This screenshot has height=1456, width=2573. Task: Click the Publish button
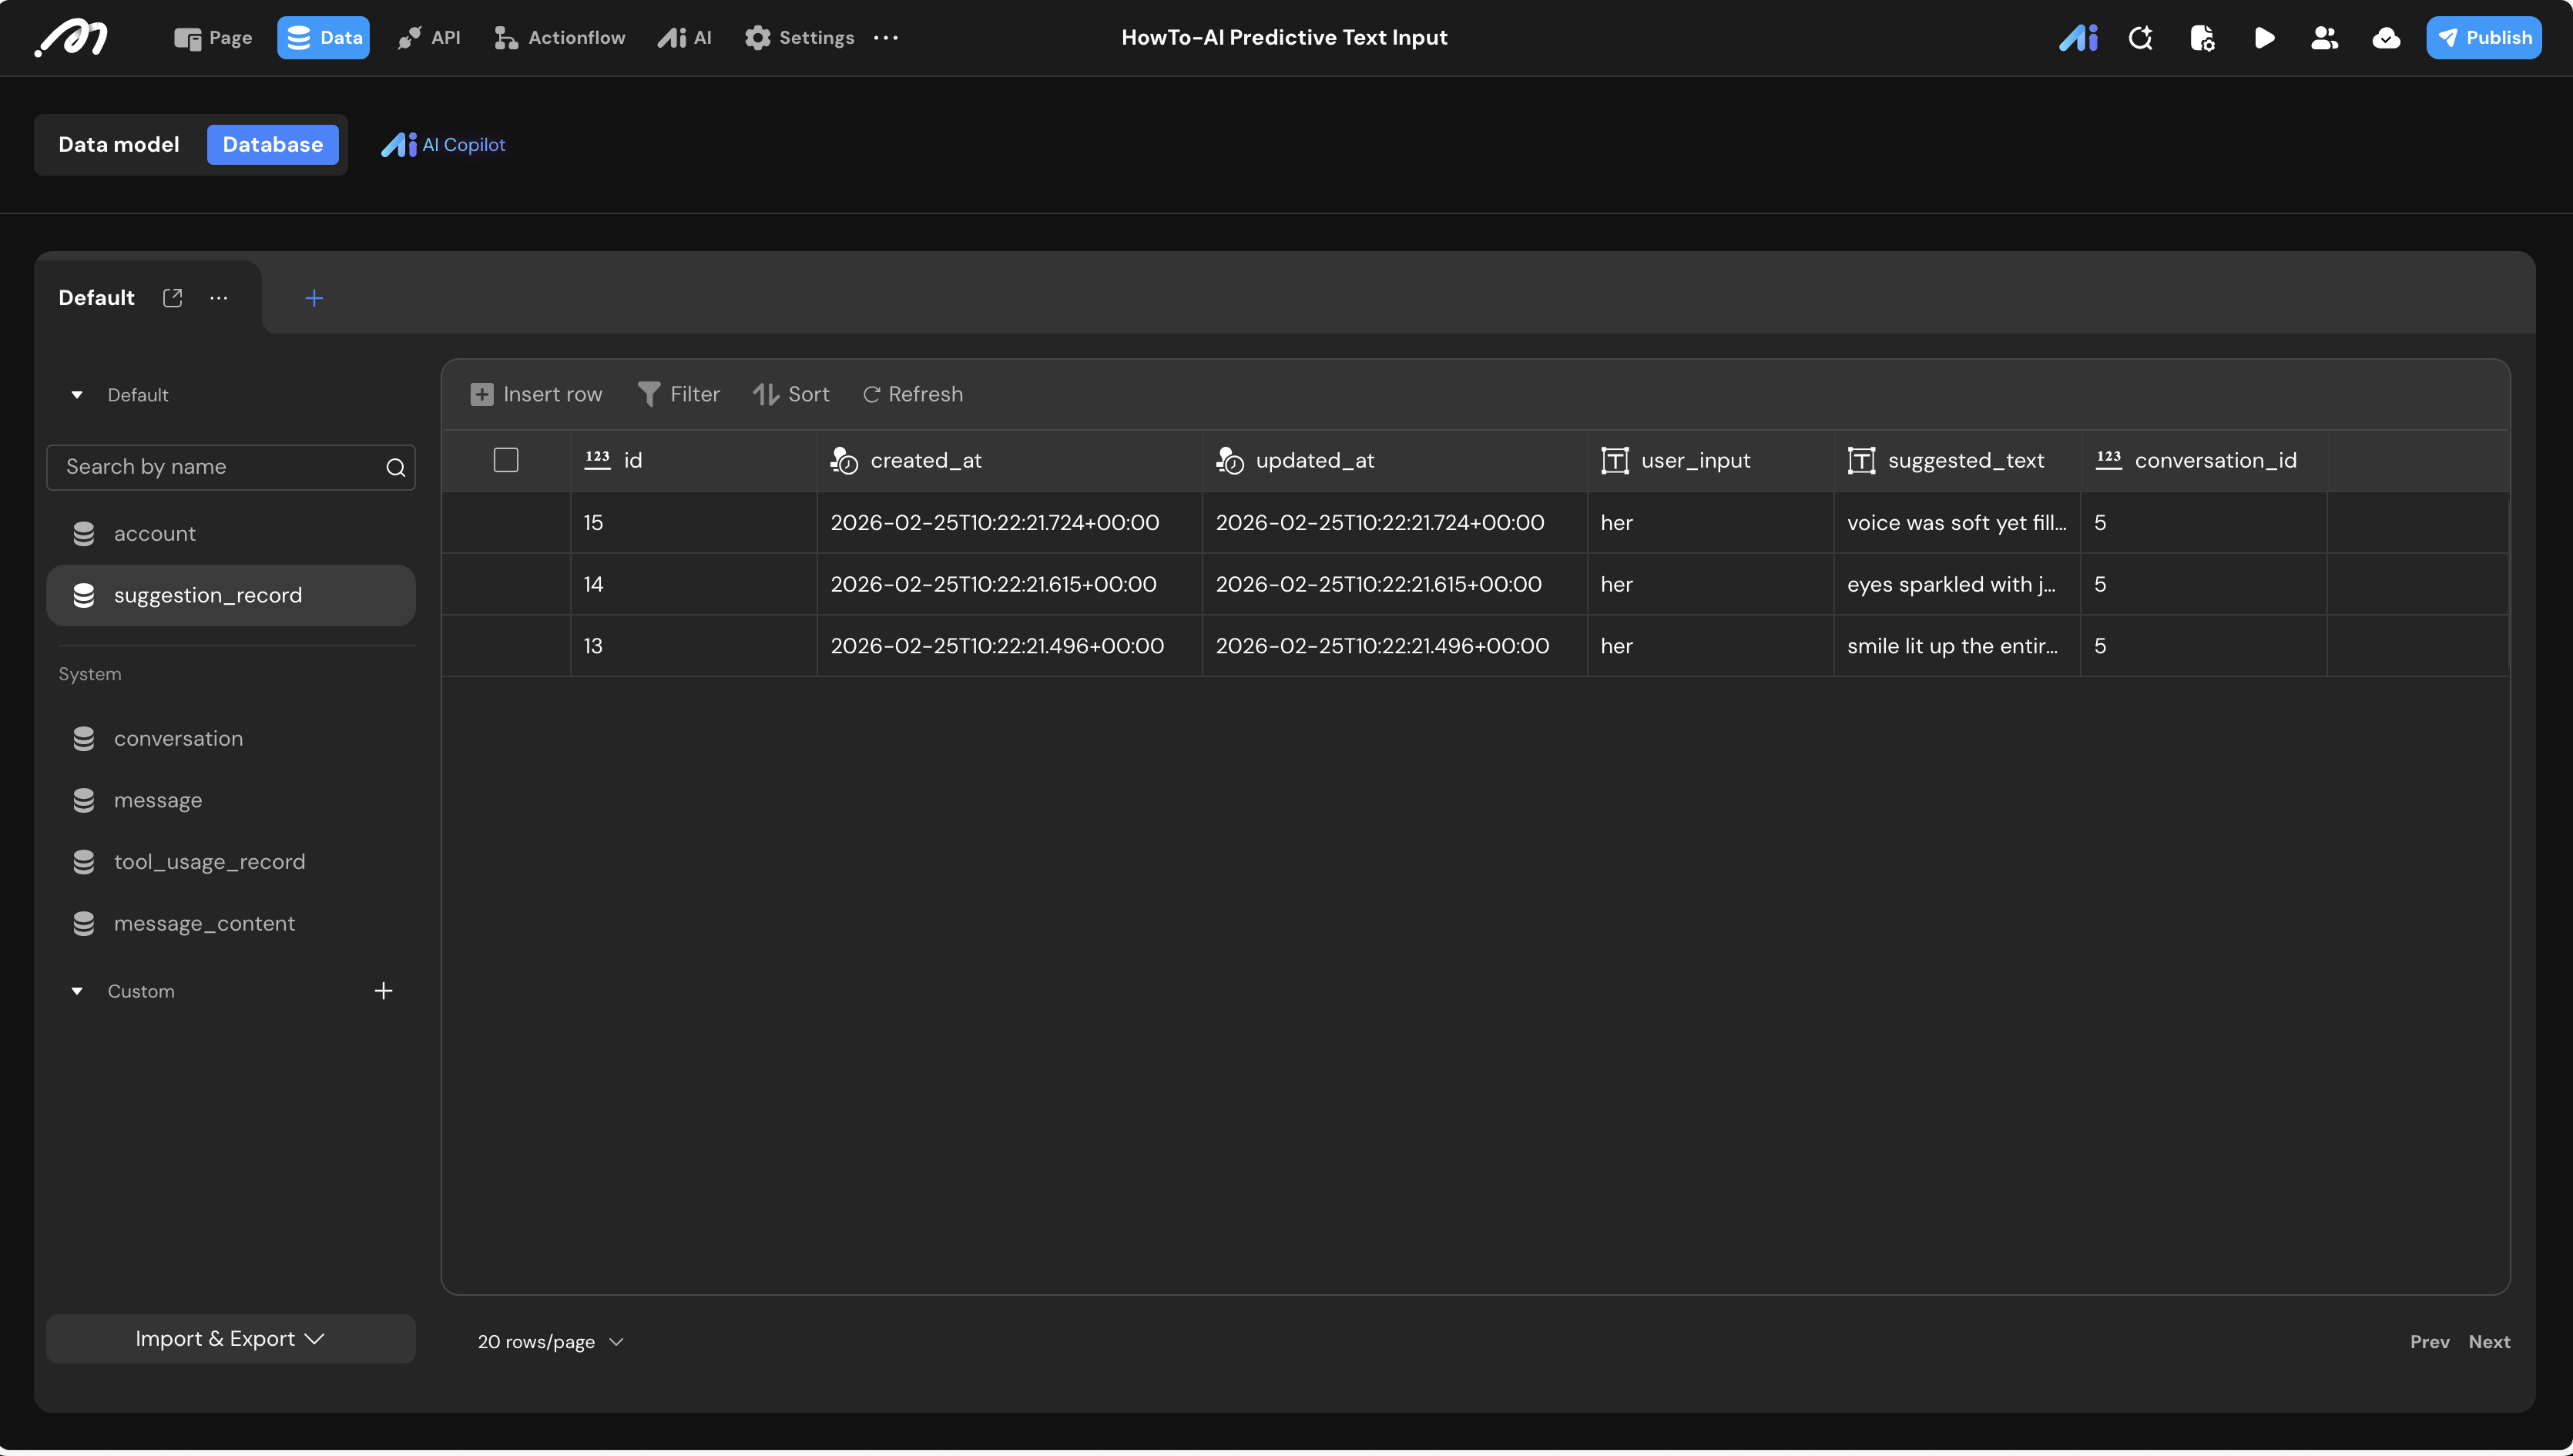pyautogui.click(x=2483, y=38)
